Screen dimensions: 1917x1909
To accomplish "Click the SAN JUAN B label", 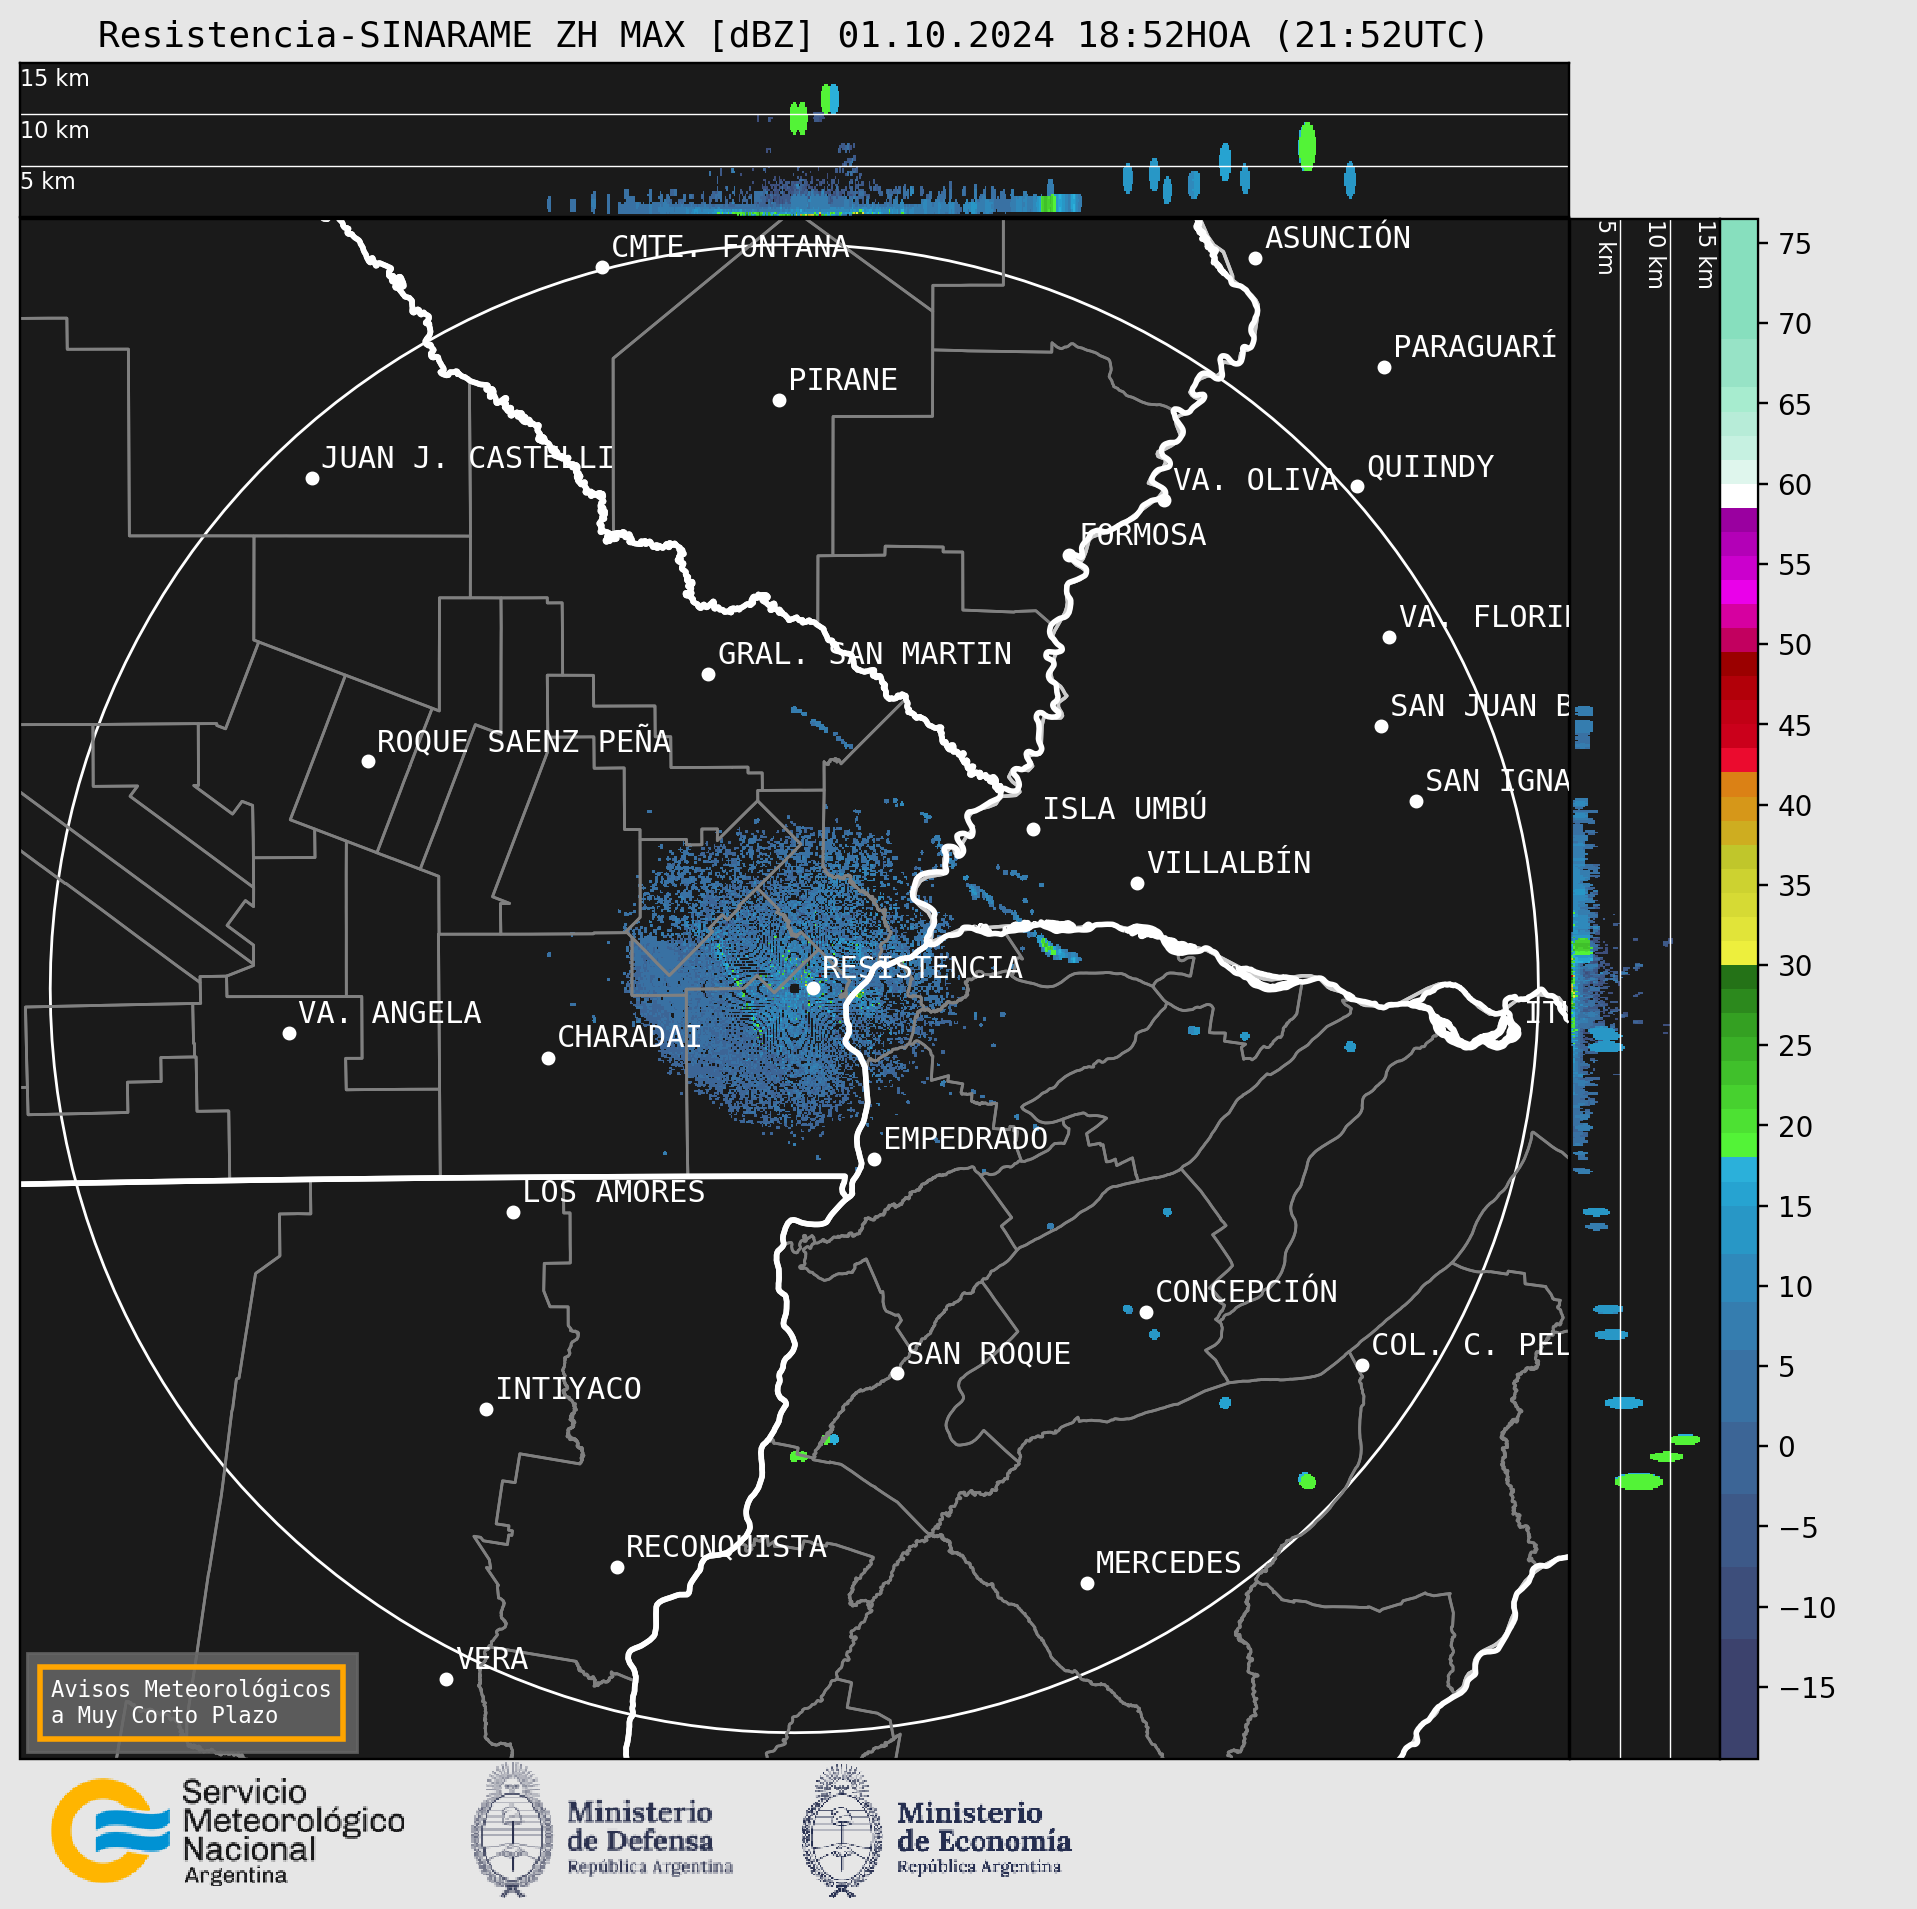I will [x=1480, y=706].
